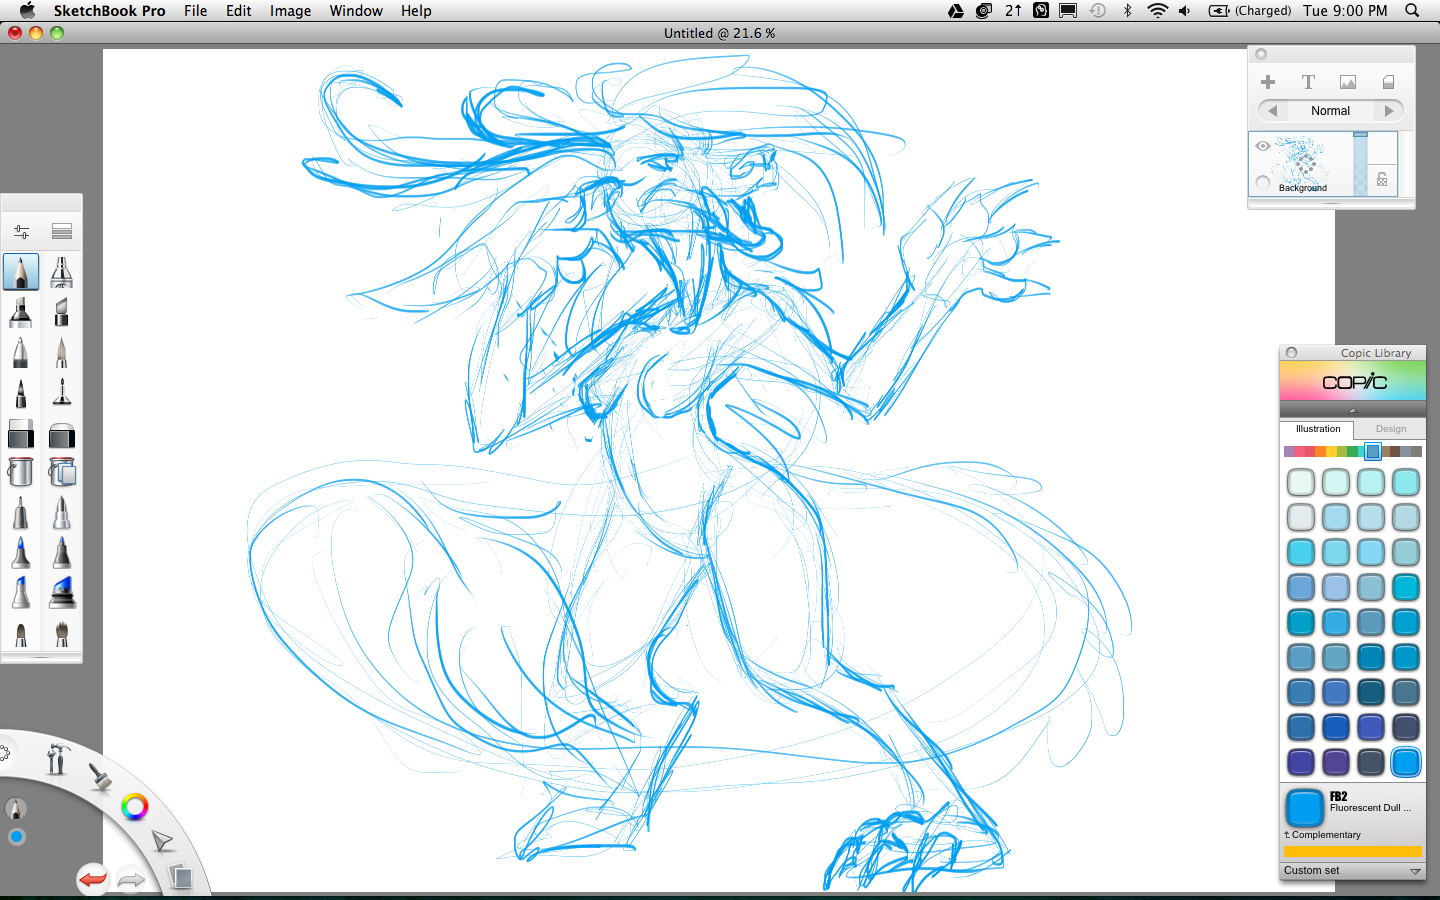Expand the Complementary colors section
Image resolution: width=1440 pixels, height=900 pixels.
point(1323,835)
